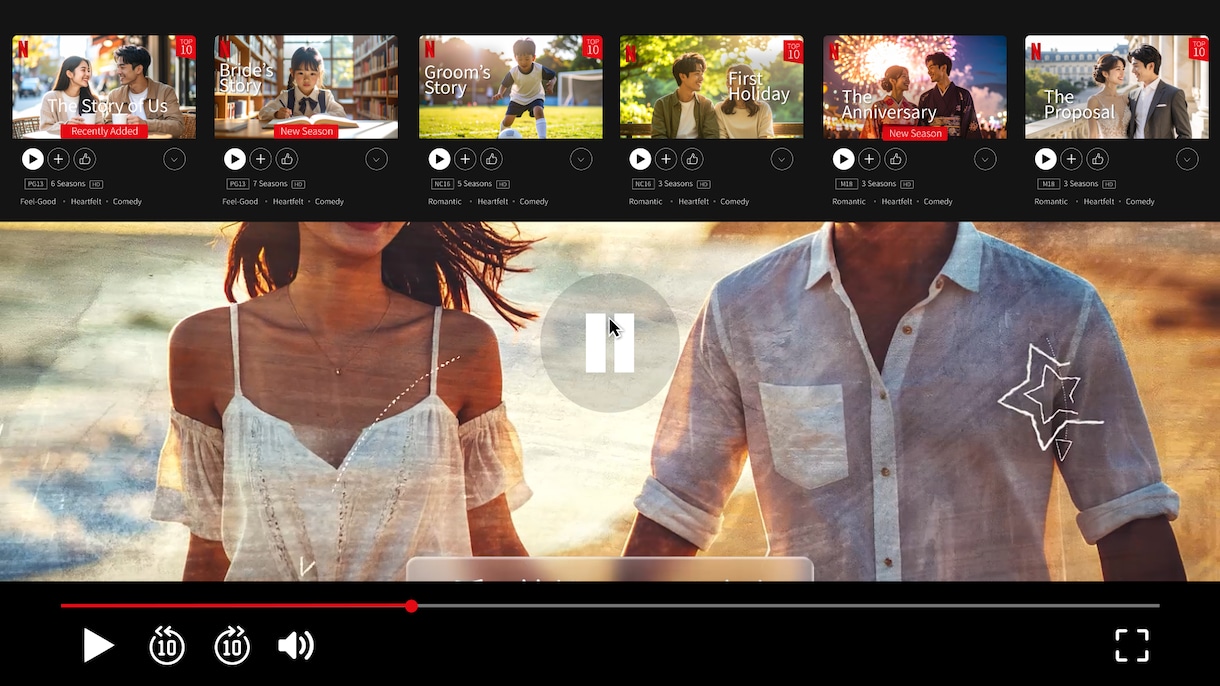
Task: Add Bride's Story to My List
Action: [261, 159]
